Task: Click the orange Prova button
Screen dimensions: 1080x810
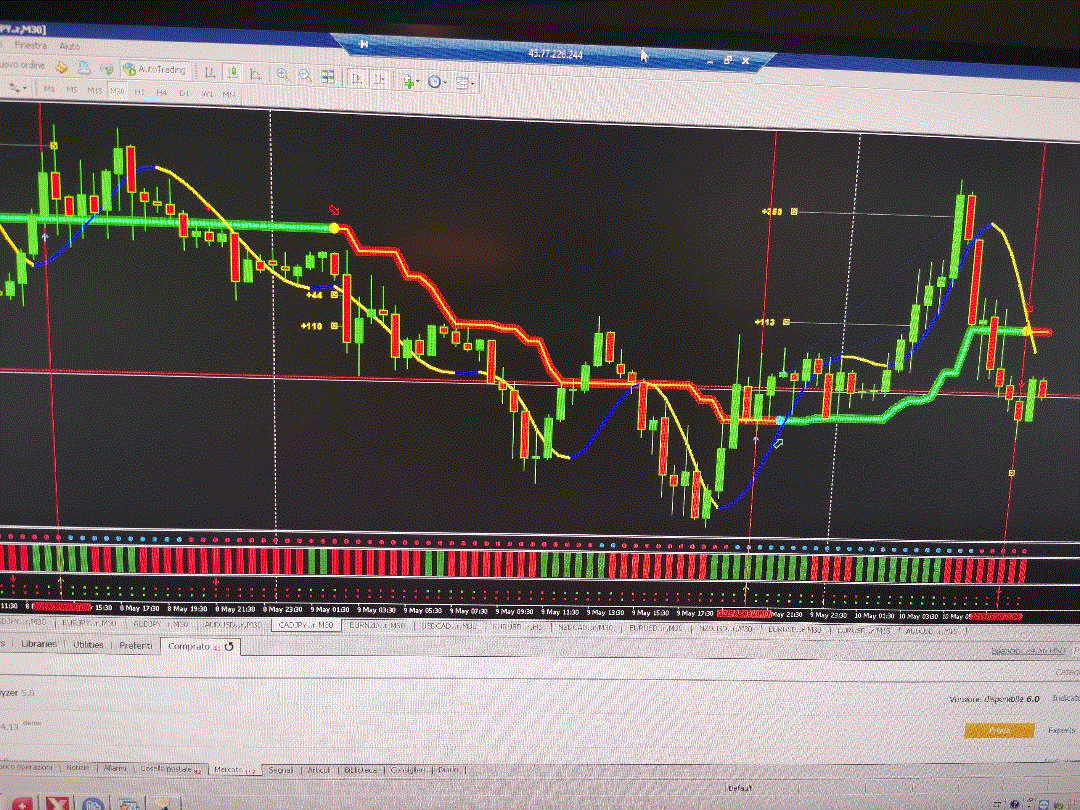Action: click(x=999, y=730)
